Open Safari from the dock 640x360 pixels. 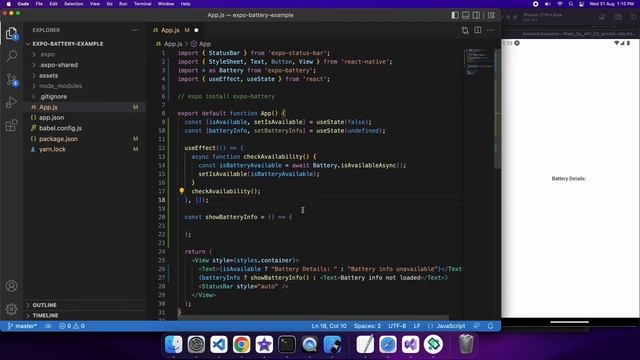[x=388, y=344]
